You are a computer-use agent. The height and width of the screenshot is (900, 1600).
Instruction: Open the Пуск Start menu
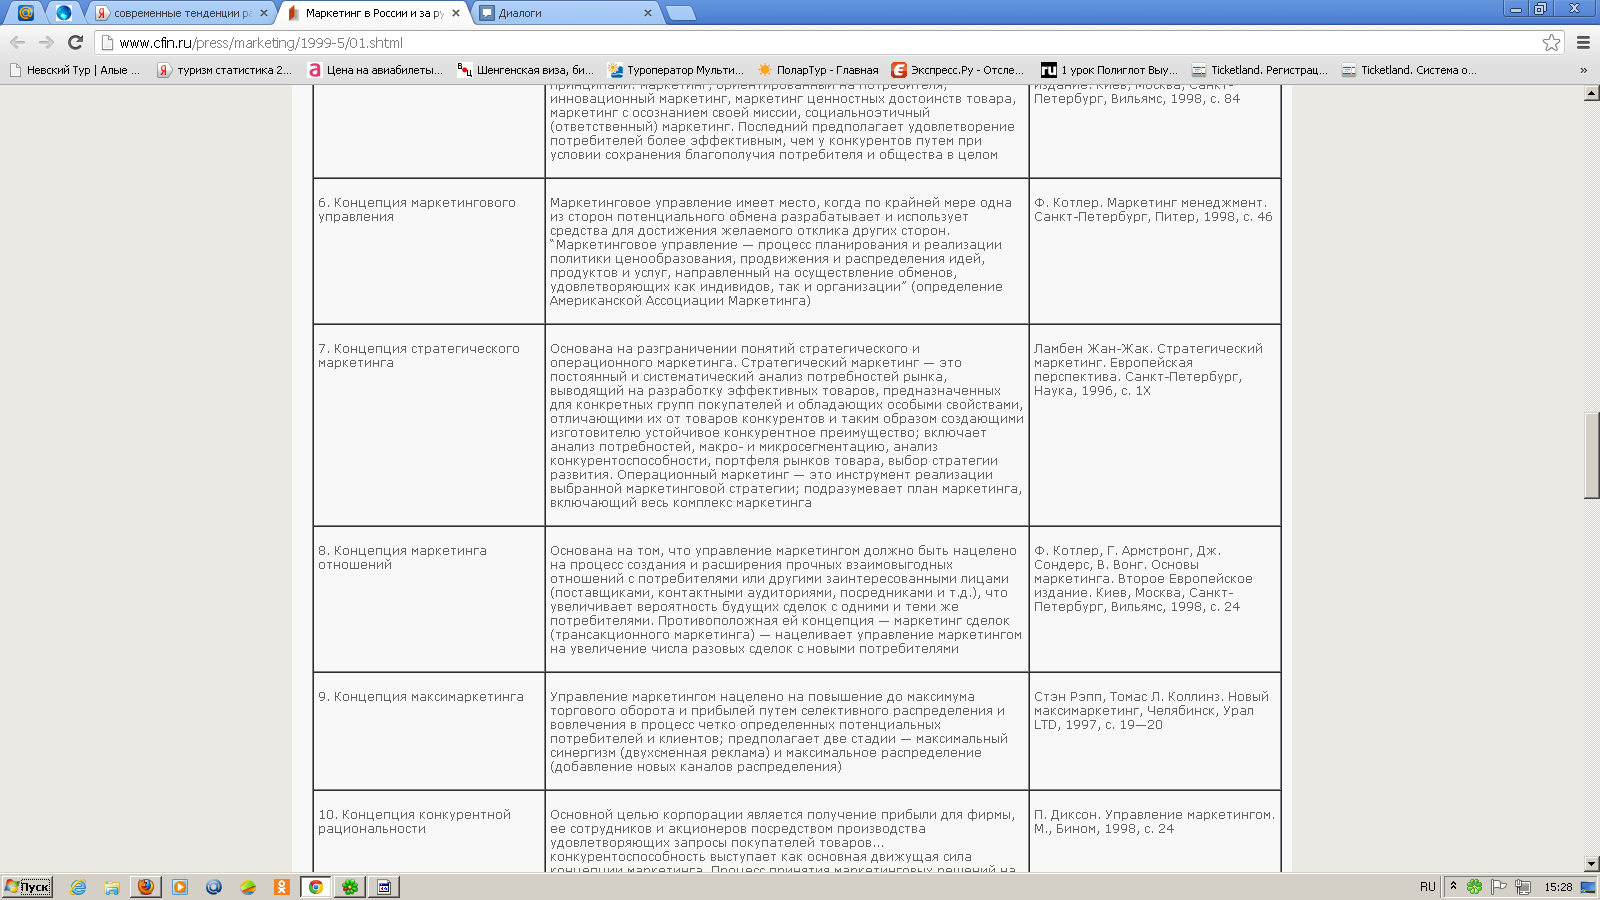click(27, 886)
